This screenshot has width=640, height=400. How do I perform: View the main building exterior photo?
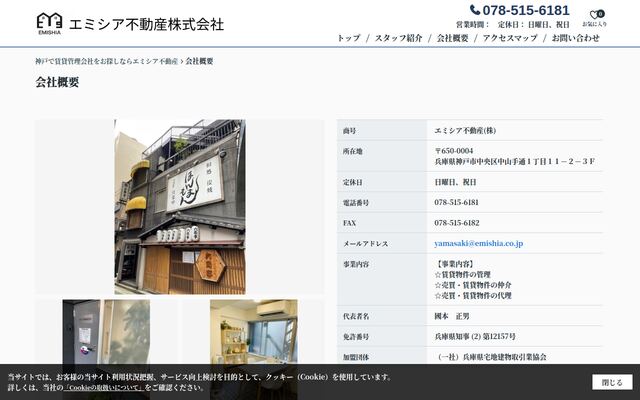[x=180, y=207]
